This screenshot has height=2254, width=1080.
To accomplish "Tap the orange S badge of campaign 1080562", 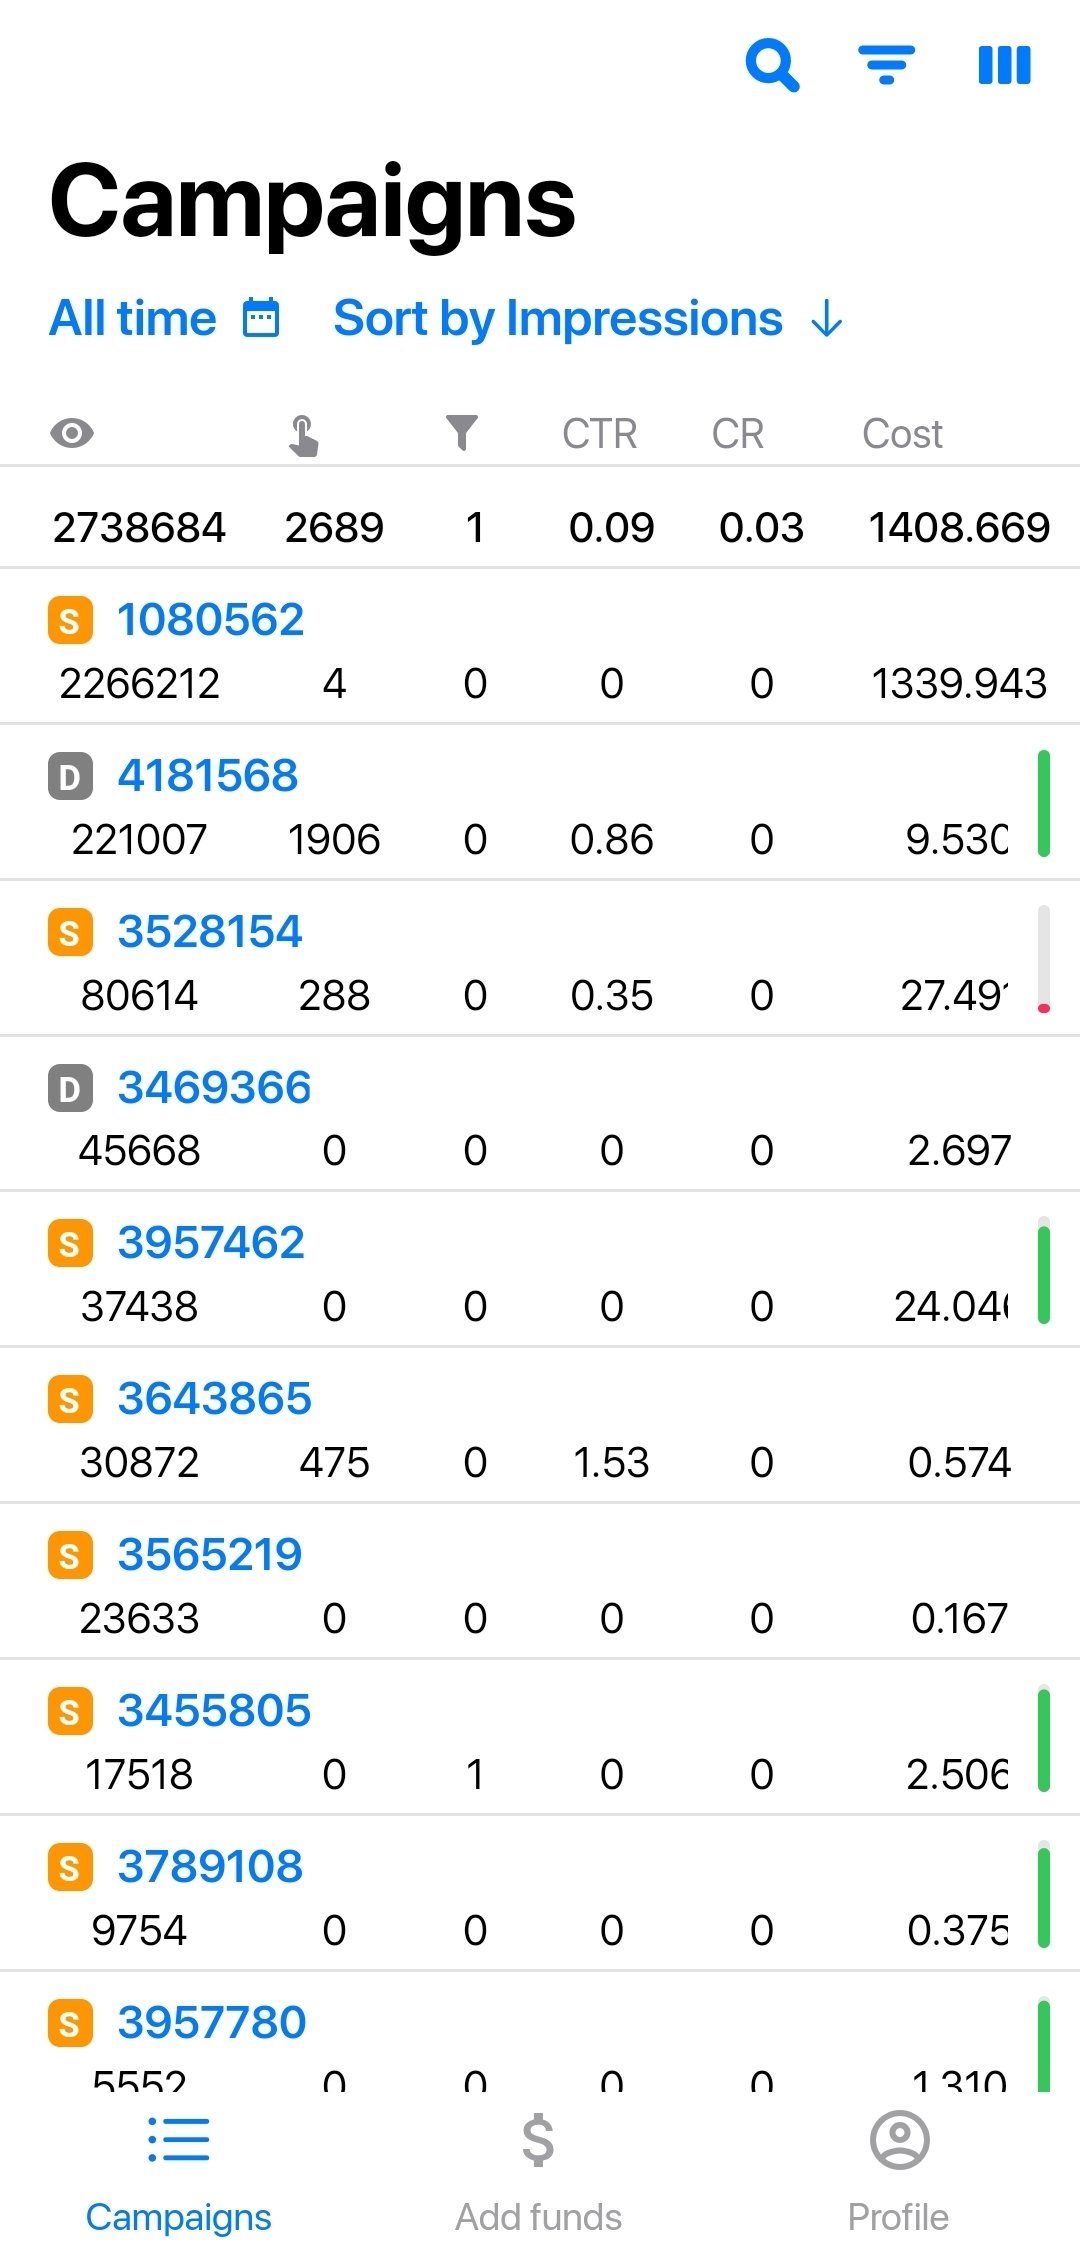I will [70, 621].
